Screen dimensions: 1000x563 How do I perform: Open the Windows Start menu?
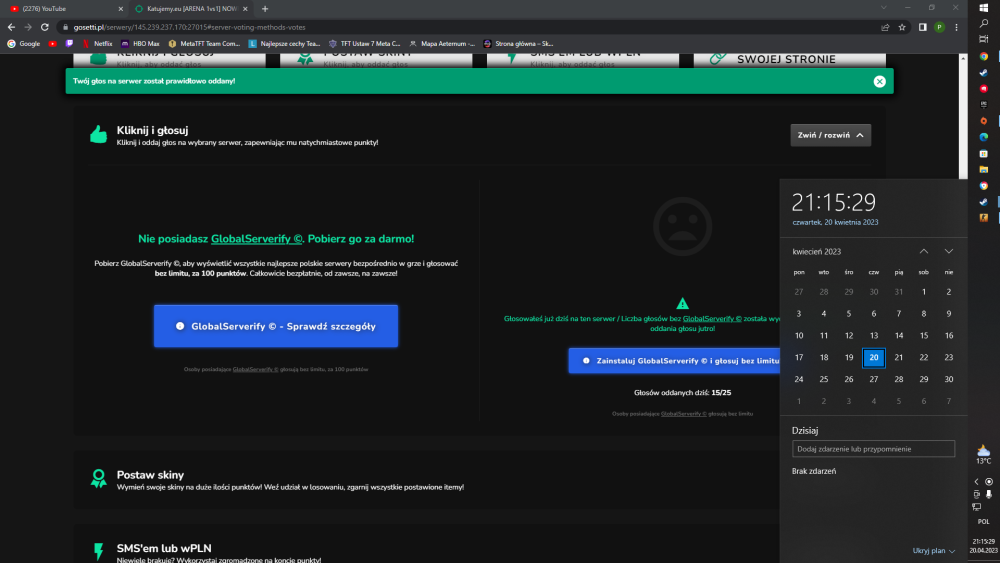tap(983, 8)
